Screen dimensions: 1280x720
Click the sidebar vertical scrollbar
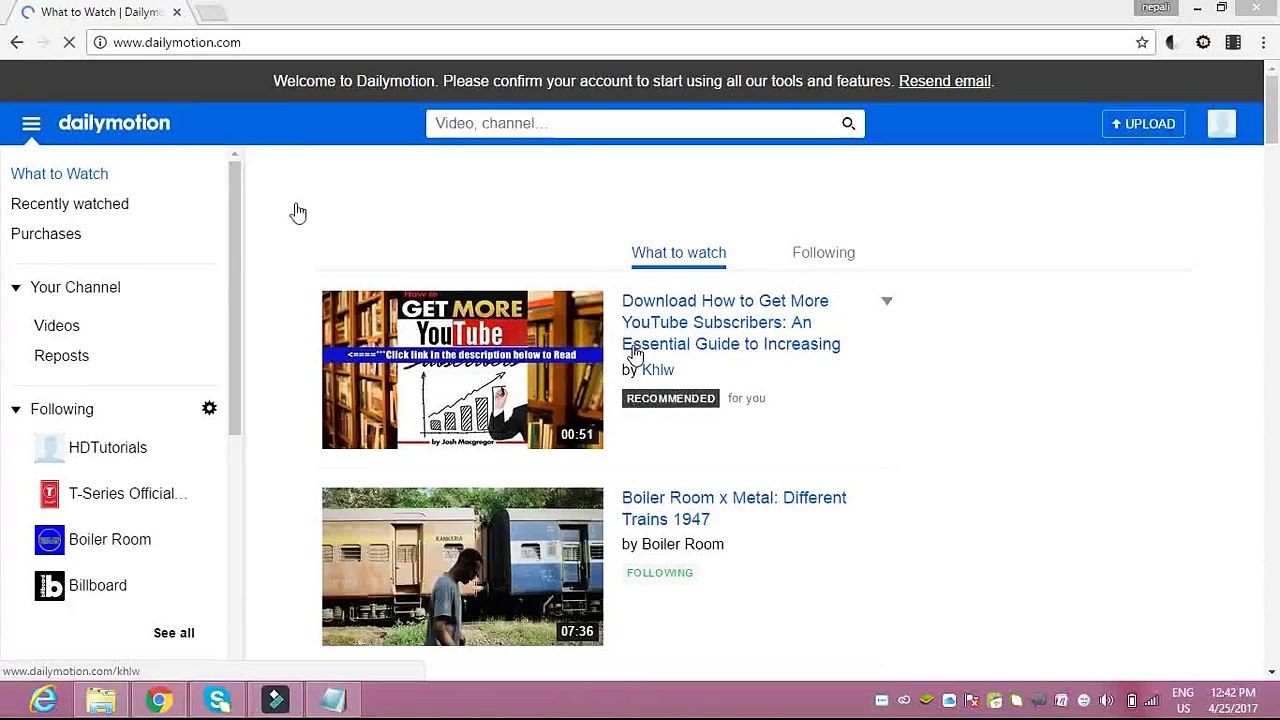pyautogui.click(x=235, y=297)
